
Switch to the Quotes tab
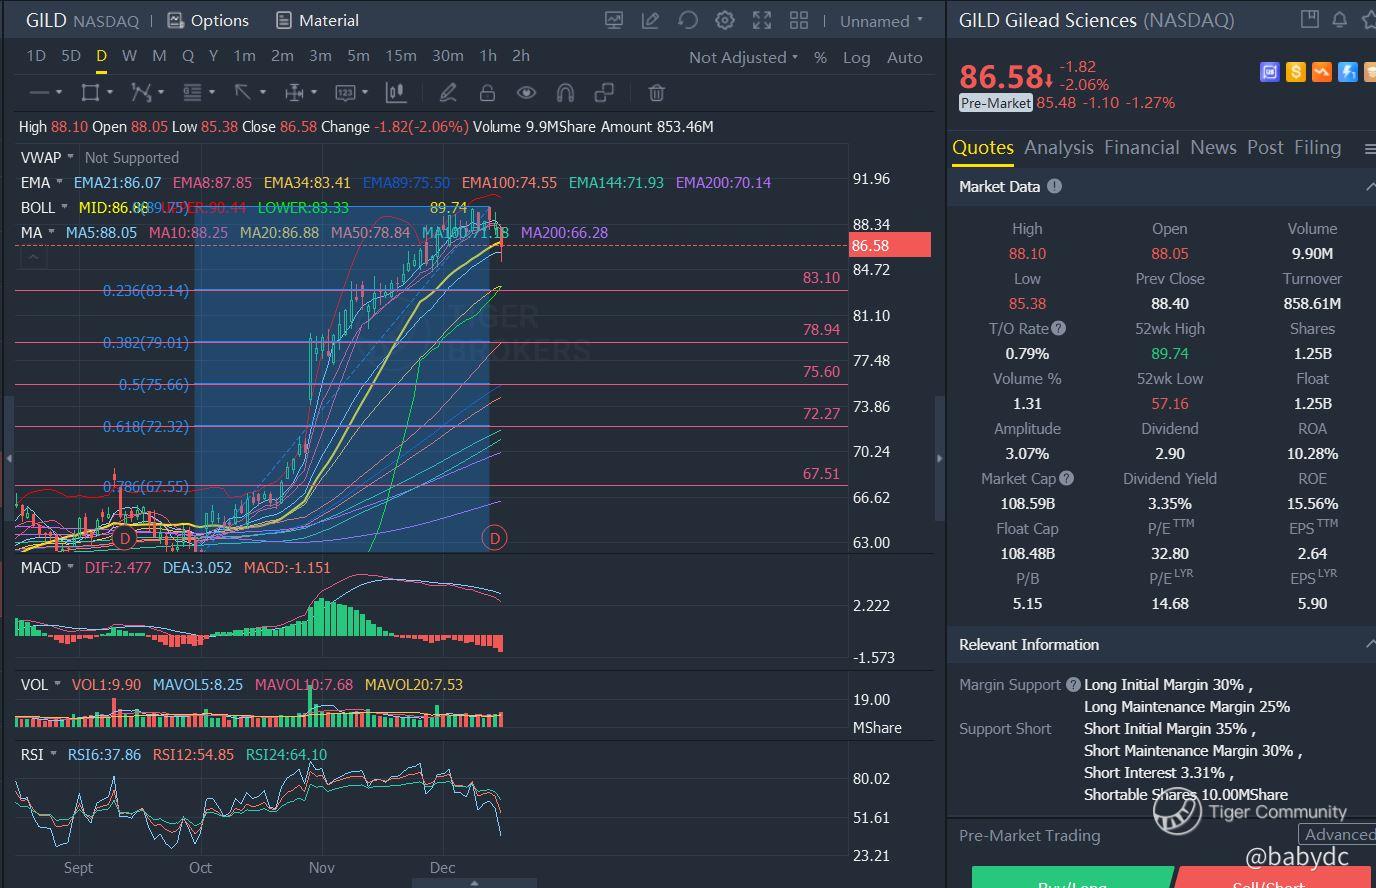click(983, 148)
